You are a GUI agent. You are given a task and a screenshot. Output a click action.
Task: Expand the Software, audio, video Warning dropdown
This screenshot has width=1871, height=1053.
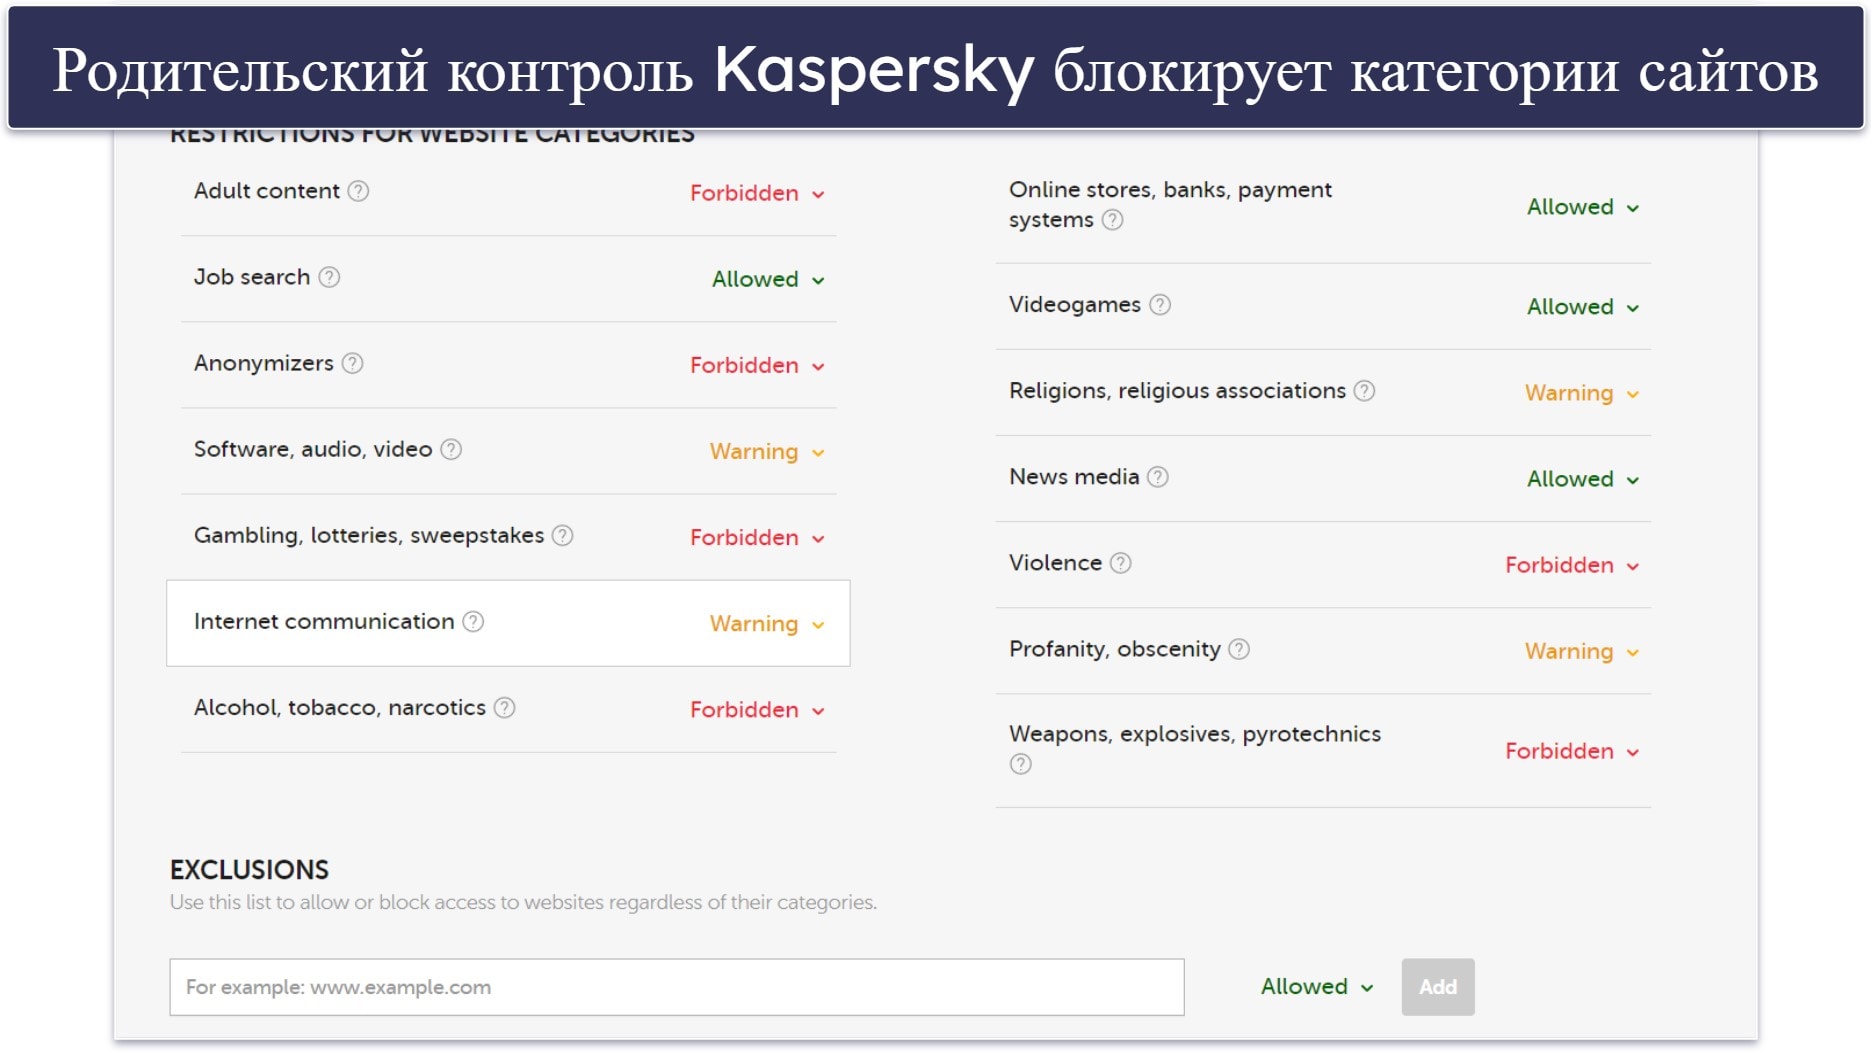(767, 451)
